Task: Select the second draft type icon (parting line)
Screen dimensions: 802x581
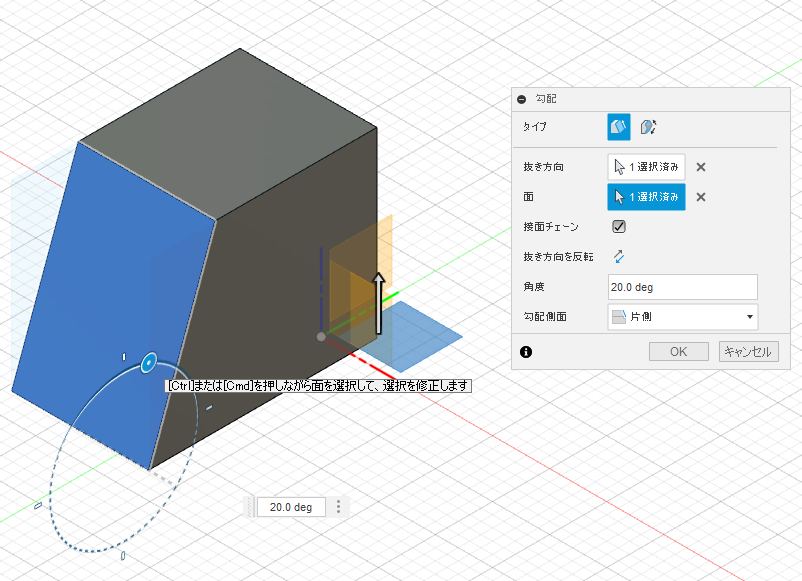Action: pos(648,127)
